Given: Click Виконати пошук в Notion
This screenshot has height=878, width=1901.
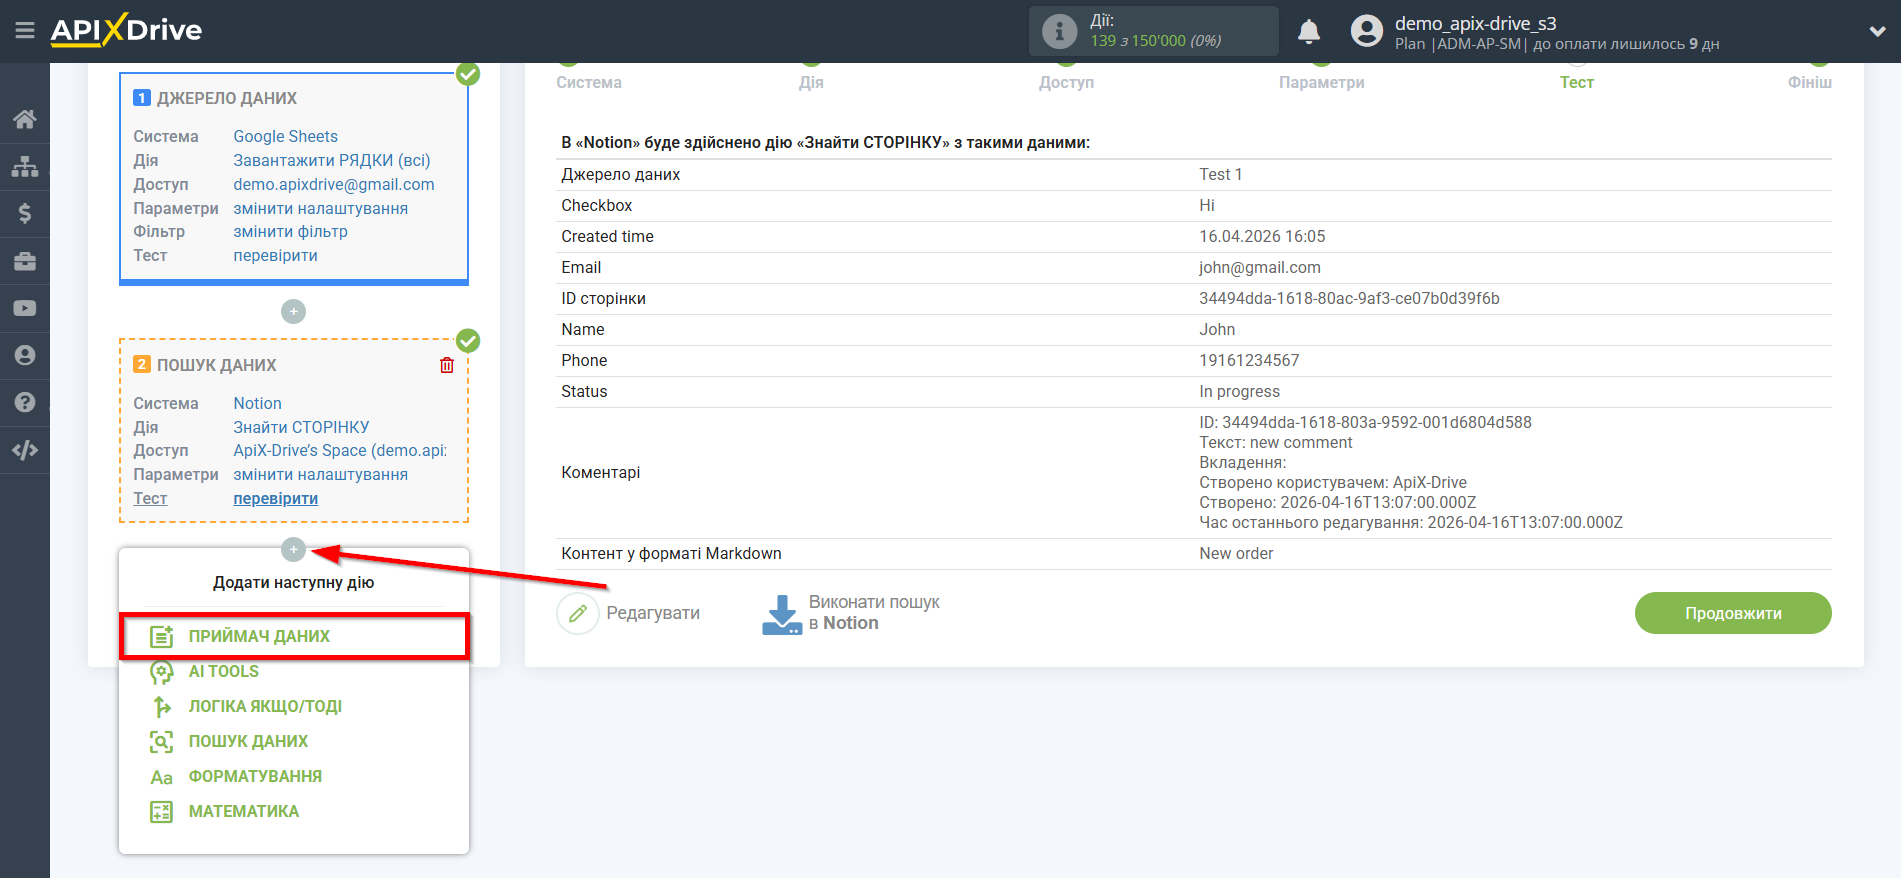Looking at the screenshot, I should click(874, 612).
